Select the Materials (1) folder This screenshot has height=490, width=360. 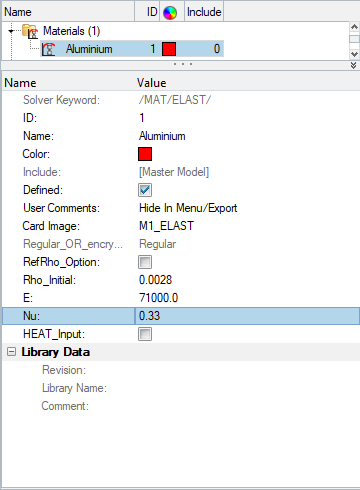point(71,31)
